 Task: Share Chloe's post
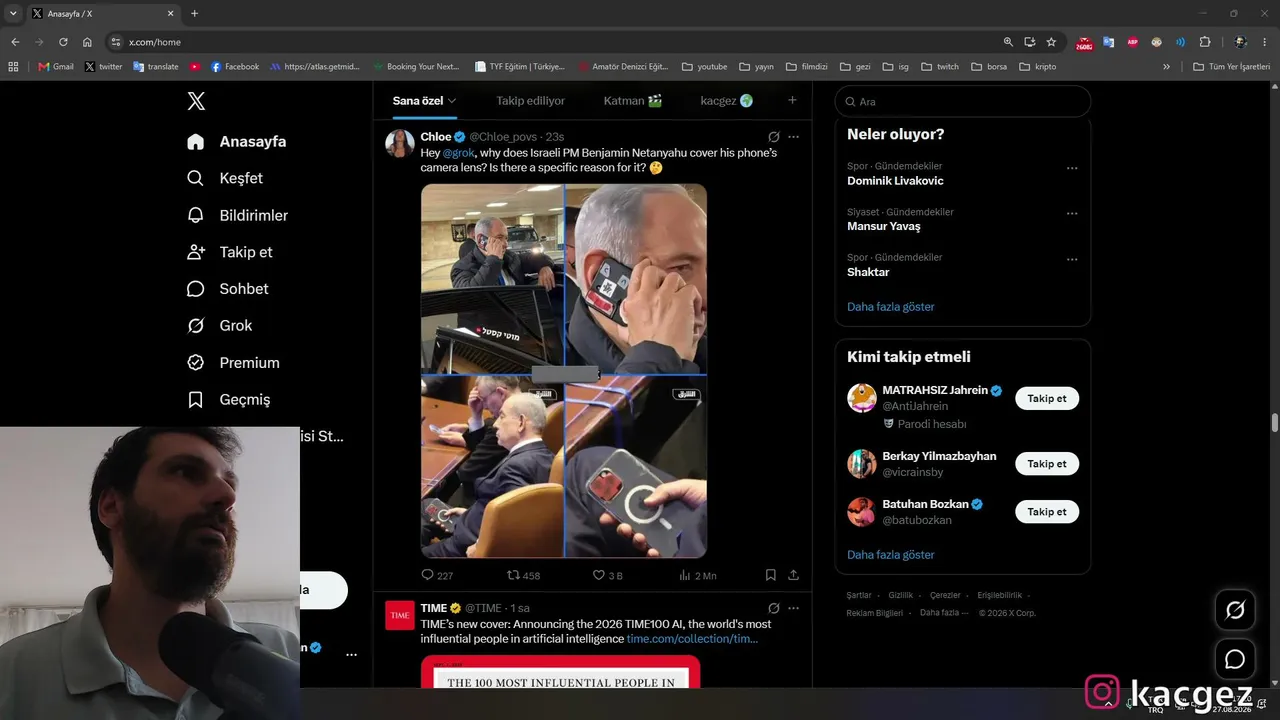click(794, 575)
